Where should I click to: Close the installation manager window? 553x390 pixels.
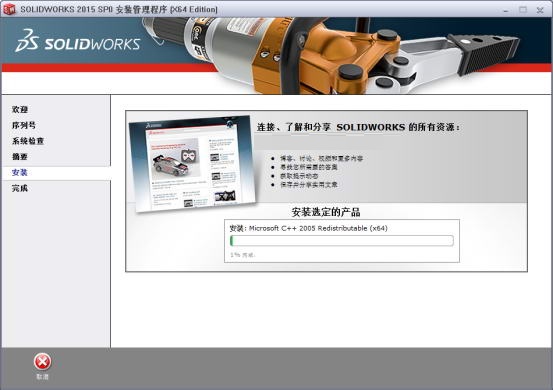540,10
